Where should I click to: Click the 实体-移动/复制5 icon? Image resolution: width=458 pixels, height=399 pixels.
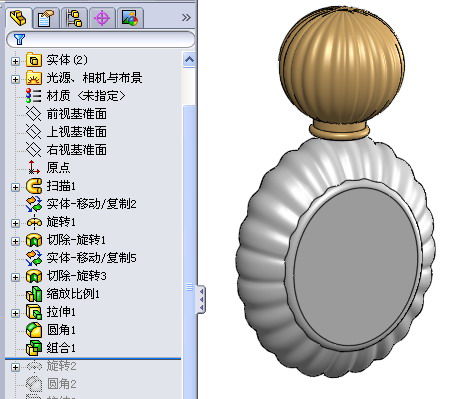coord(34,258)
